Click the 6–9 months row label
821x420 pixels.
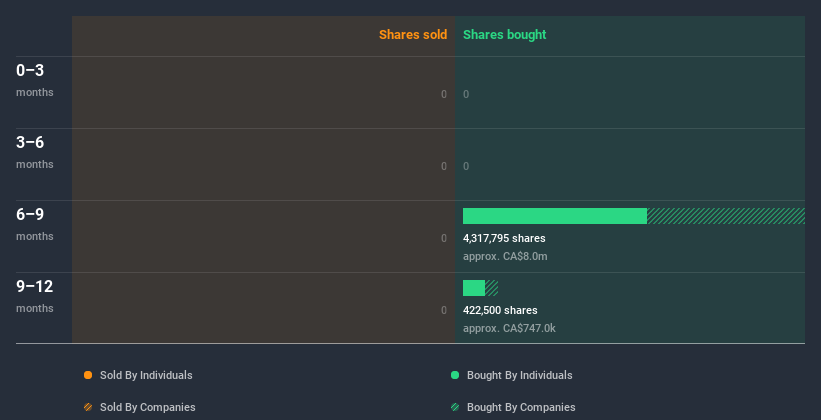[x=35, y=225]
